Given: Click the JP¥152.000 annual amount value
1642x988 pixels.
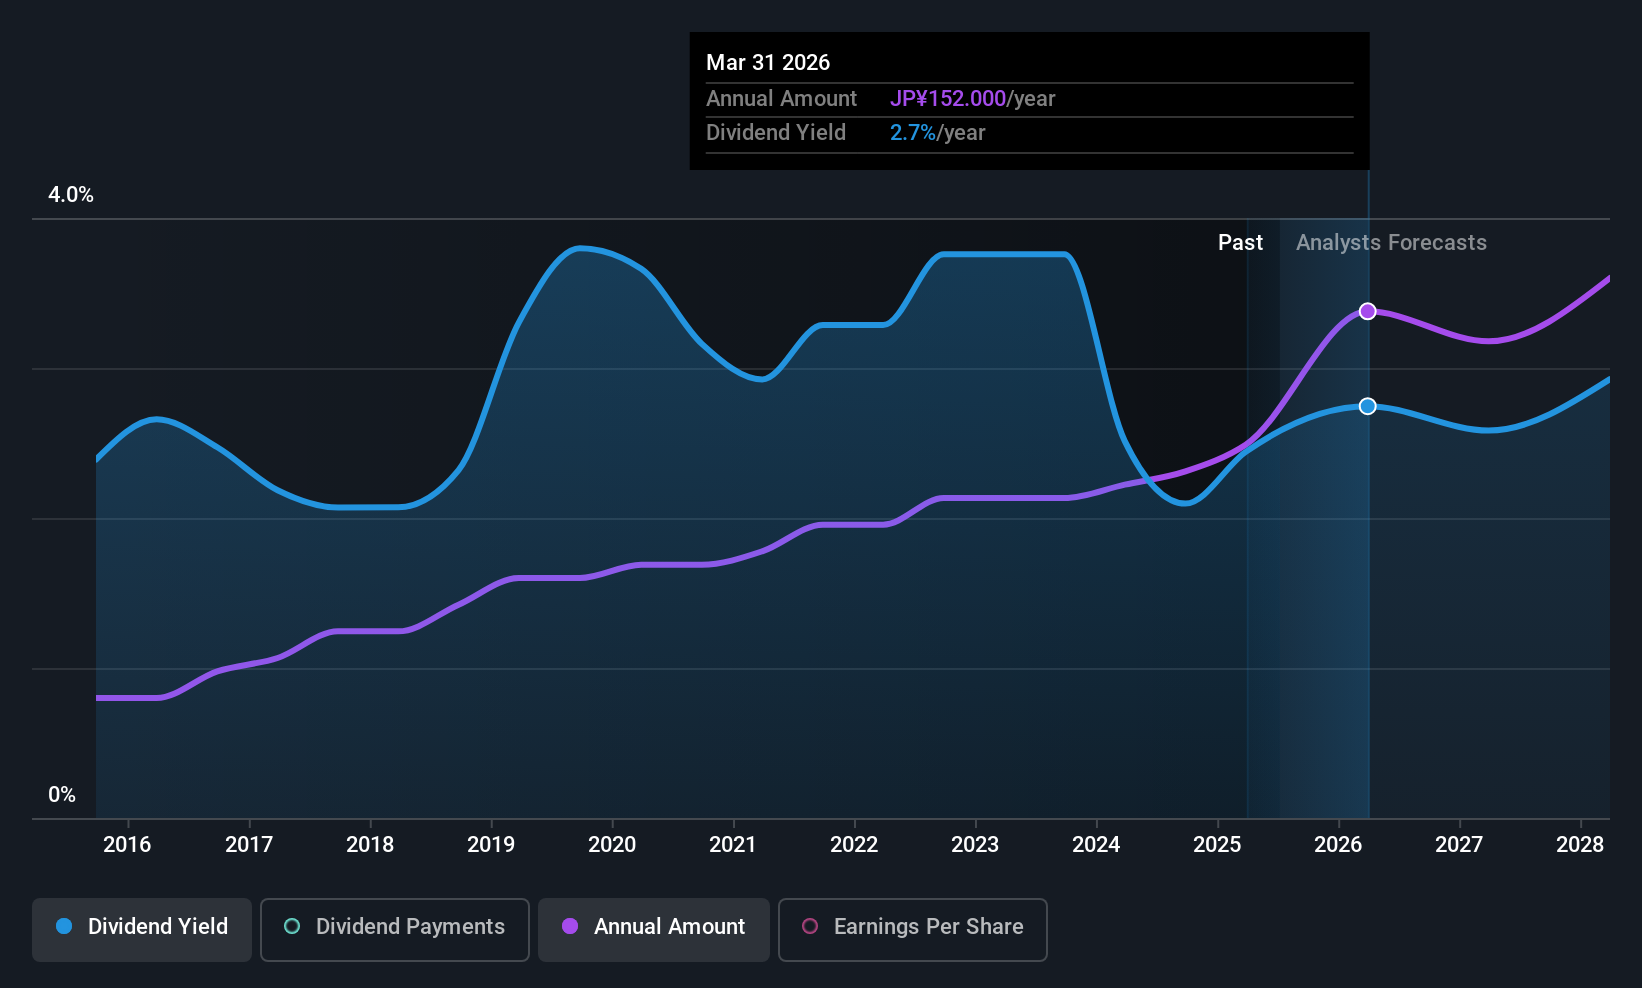Looking at the screenshot, I should 948,99.
